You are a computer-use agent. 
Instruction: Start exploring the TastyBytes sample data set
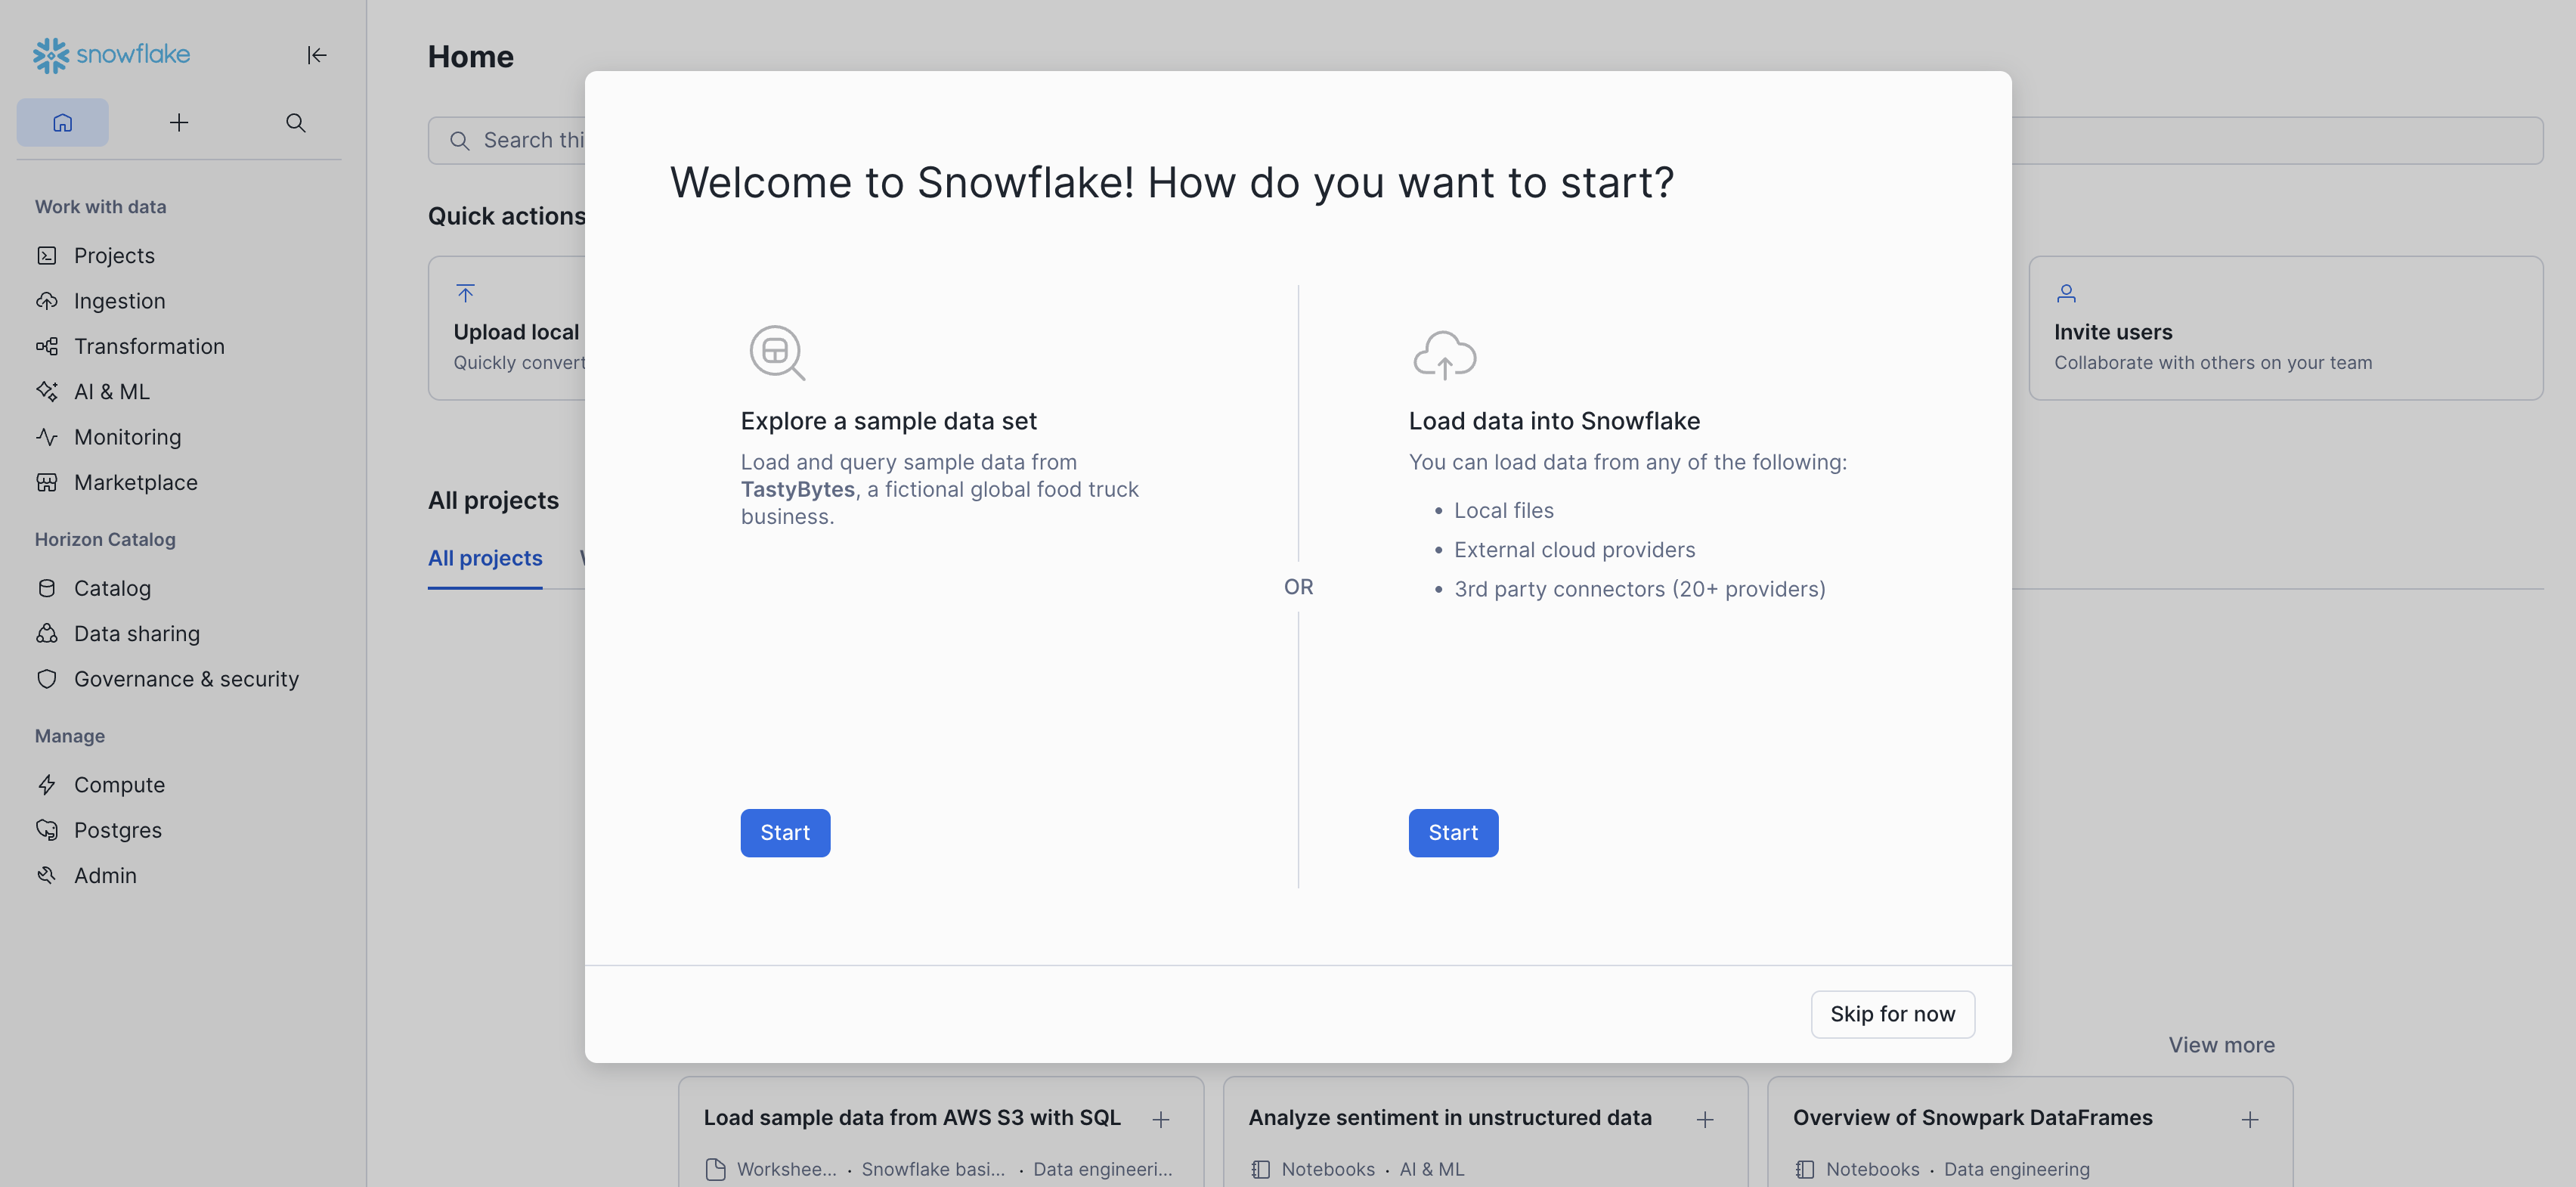785,832
